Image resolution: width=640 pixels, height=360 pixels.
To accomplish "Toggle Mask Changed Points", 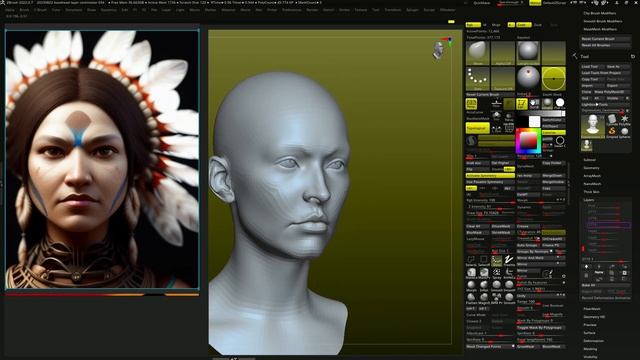I will point(490,347).
